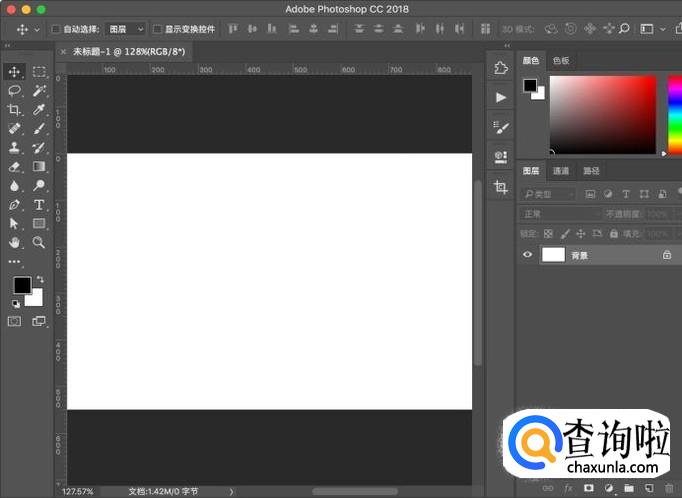Open the layer blend mode 正常 dropdown
Viewport: 682px width, 498px height.
555,214
